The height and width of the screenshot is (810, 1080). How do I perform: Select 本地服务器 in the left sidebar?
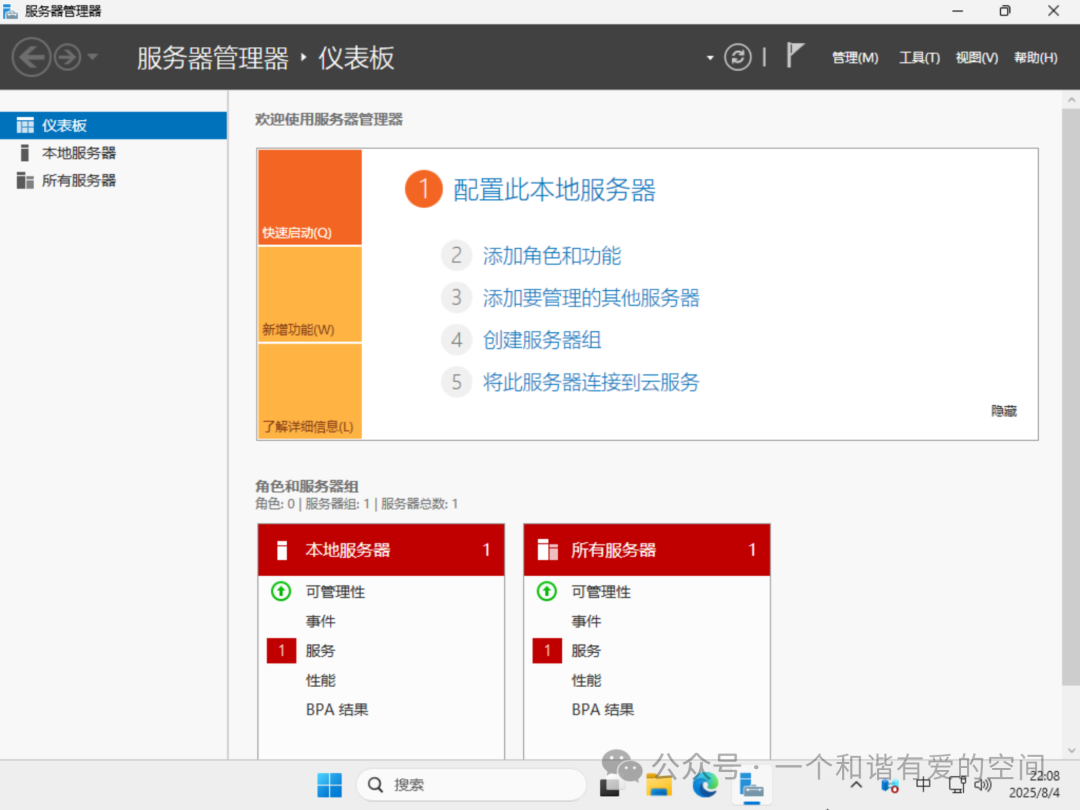[x=79, y=153]
